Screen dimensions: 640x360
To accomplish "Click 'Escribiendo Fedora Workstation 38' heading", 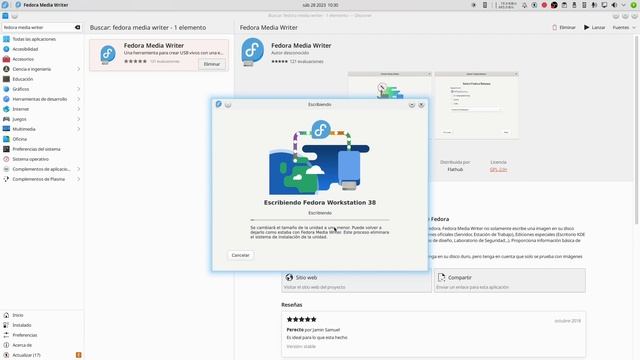I will [x=320, y=202].
